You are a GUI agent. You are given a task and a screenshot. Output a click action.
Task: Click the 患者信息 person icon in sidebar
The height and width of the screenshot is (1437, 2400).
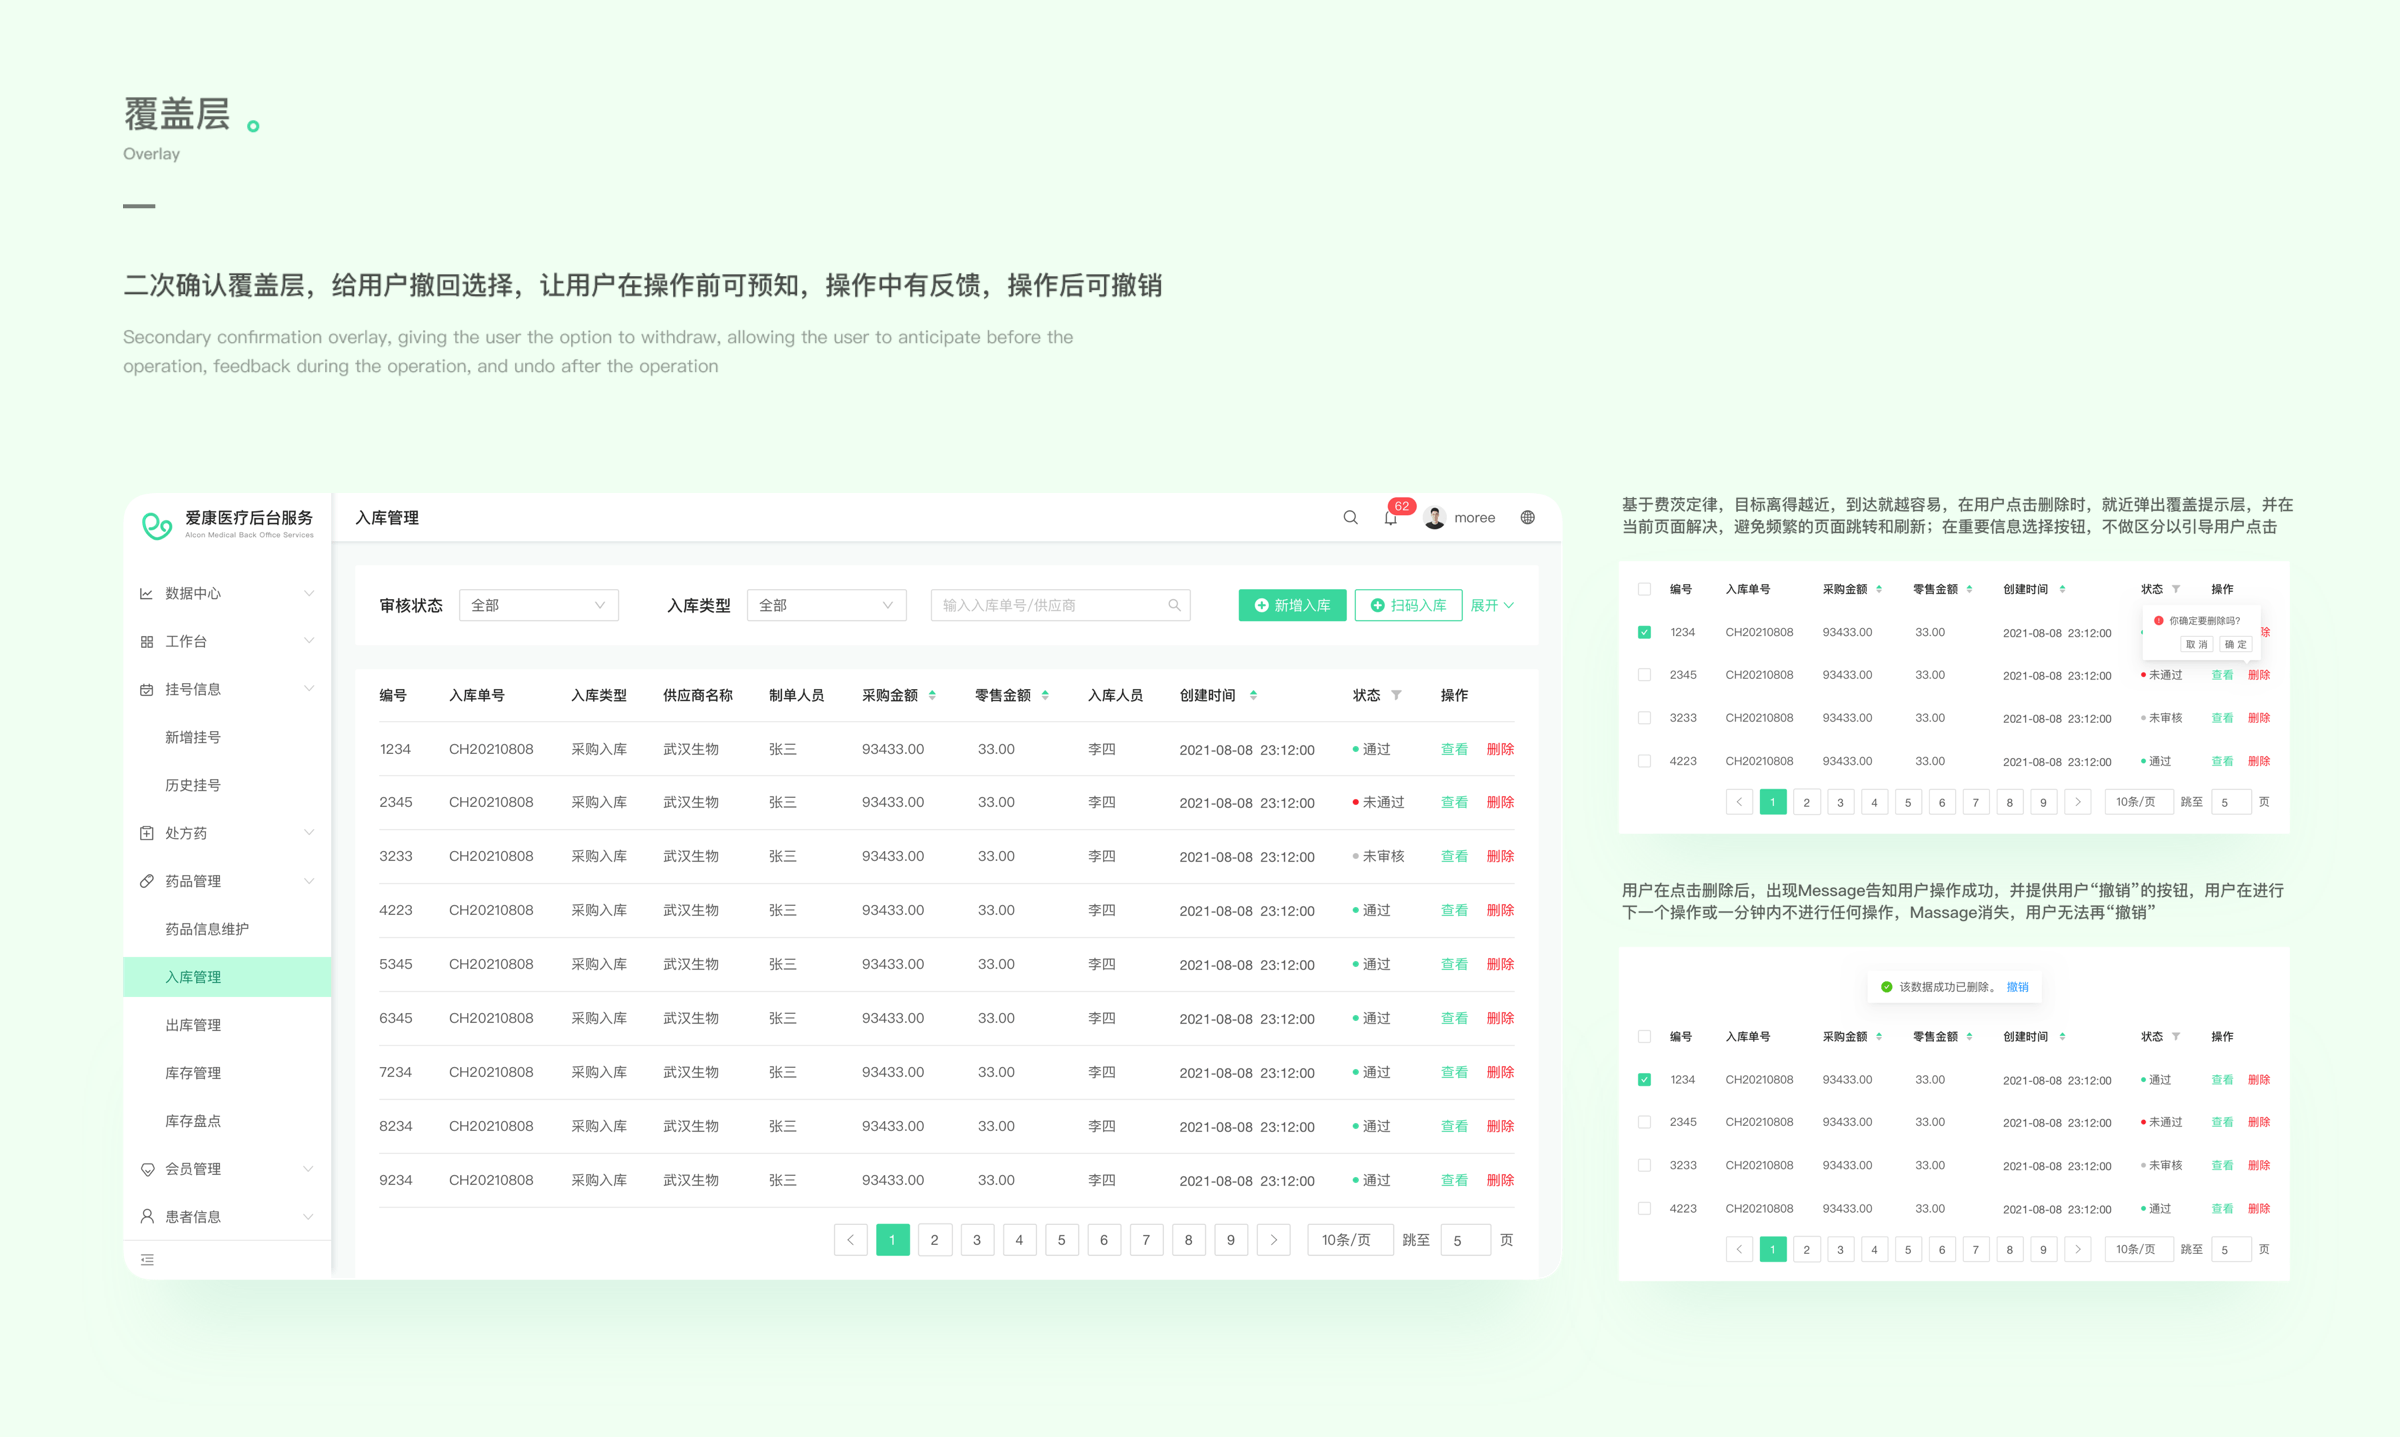146,1217
